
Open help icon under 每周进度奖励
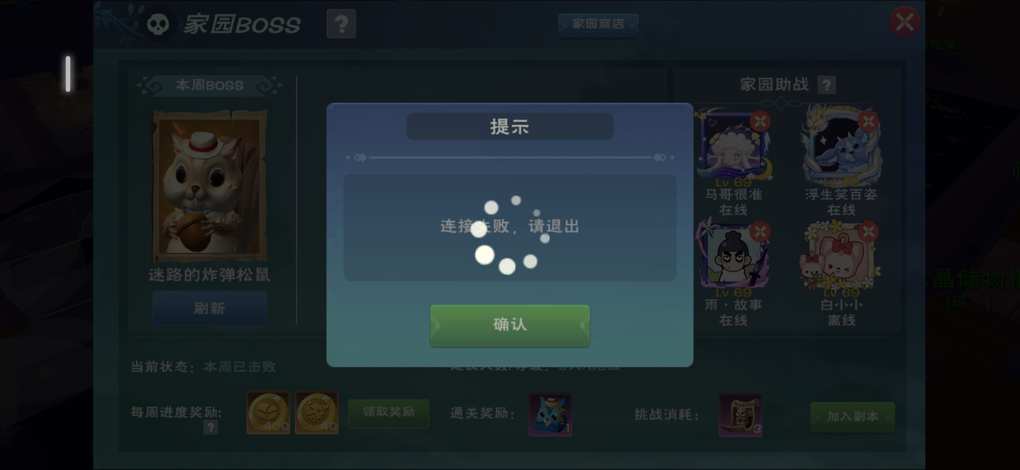click(210, 427)
